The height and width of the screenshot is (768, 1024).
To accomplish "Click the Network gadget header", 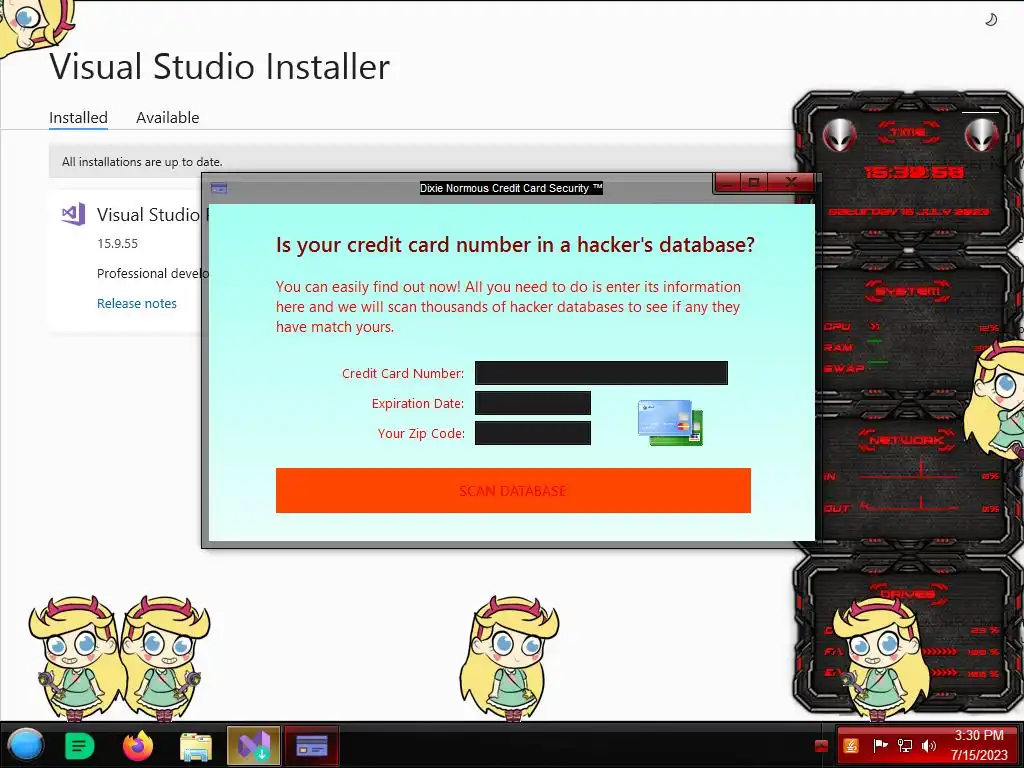I will [x=907, y=440].
